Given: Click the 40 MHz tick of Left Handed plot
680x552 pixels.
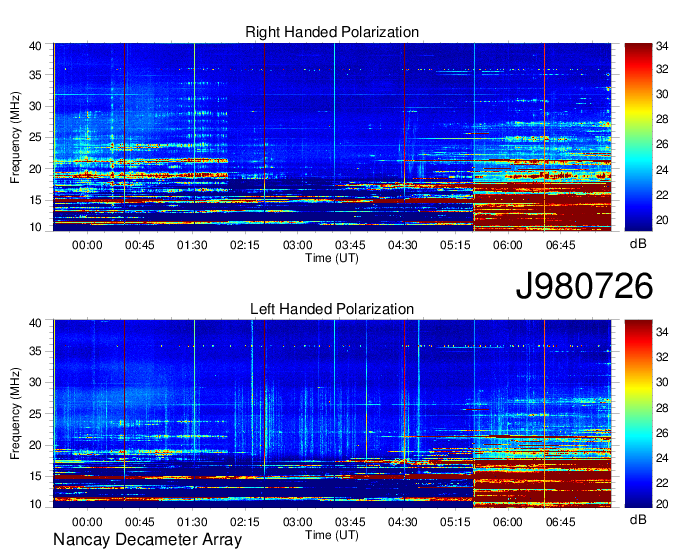Looking at the screenshot, I should pyautogui.click(x=35, y=323).
